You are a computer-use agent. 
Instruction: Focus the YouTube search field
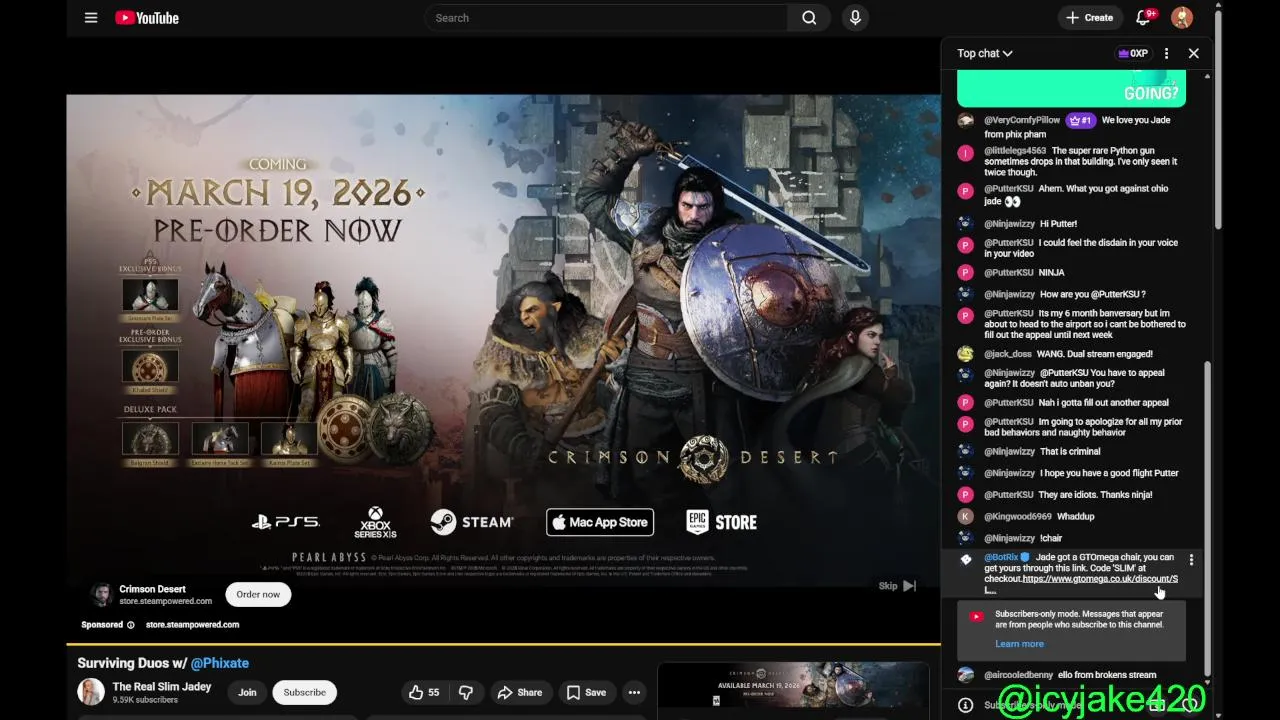coord(606,18)
